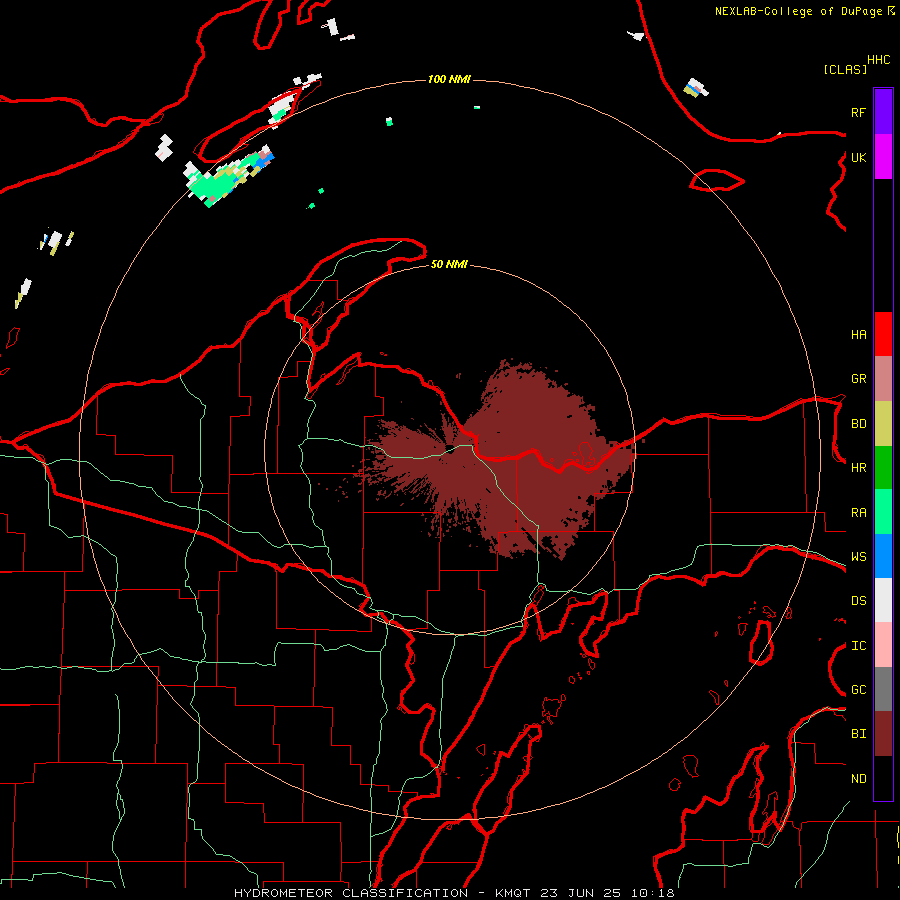Click the GR legend label
900x900 pixels.
tap(858, 379)
